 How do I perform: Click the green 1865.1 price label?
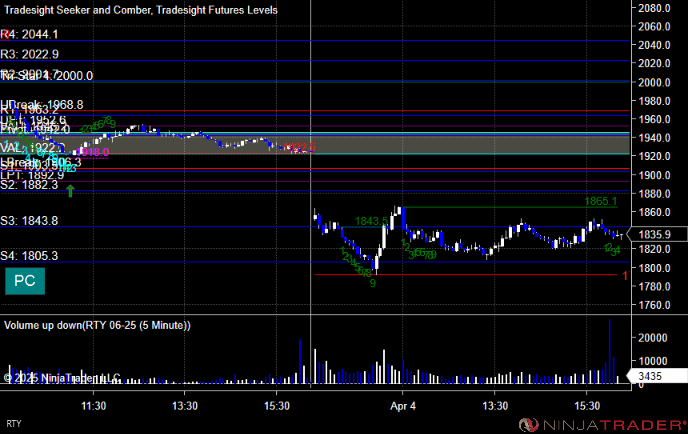[x=601, y=201]
